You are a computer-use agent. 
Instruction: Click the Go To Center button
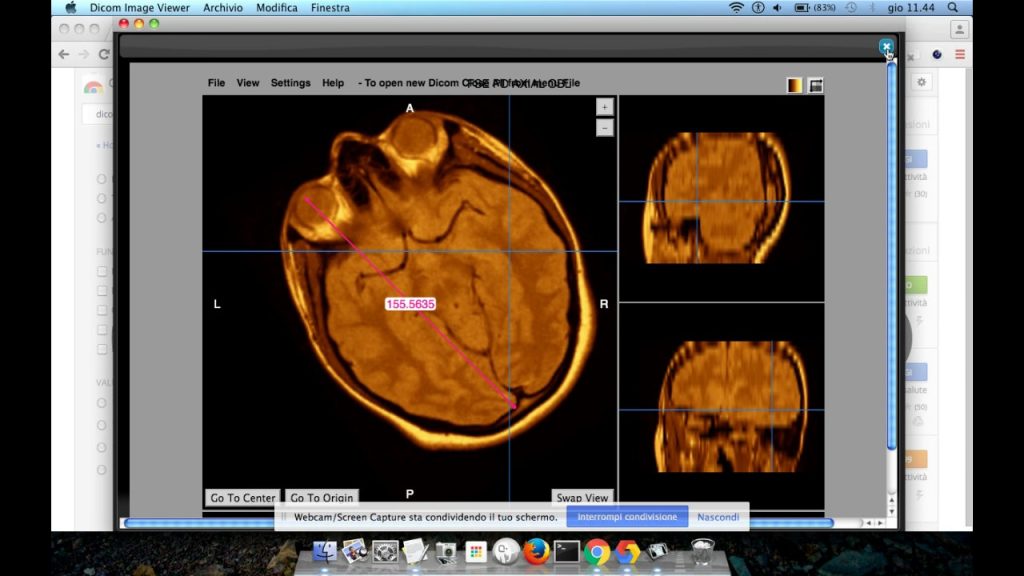click(241, 498)
